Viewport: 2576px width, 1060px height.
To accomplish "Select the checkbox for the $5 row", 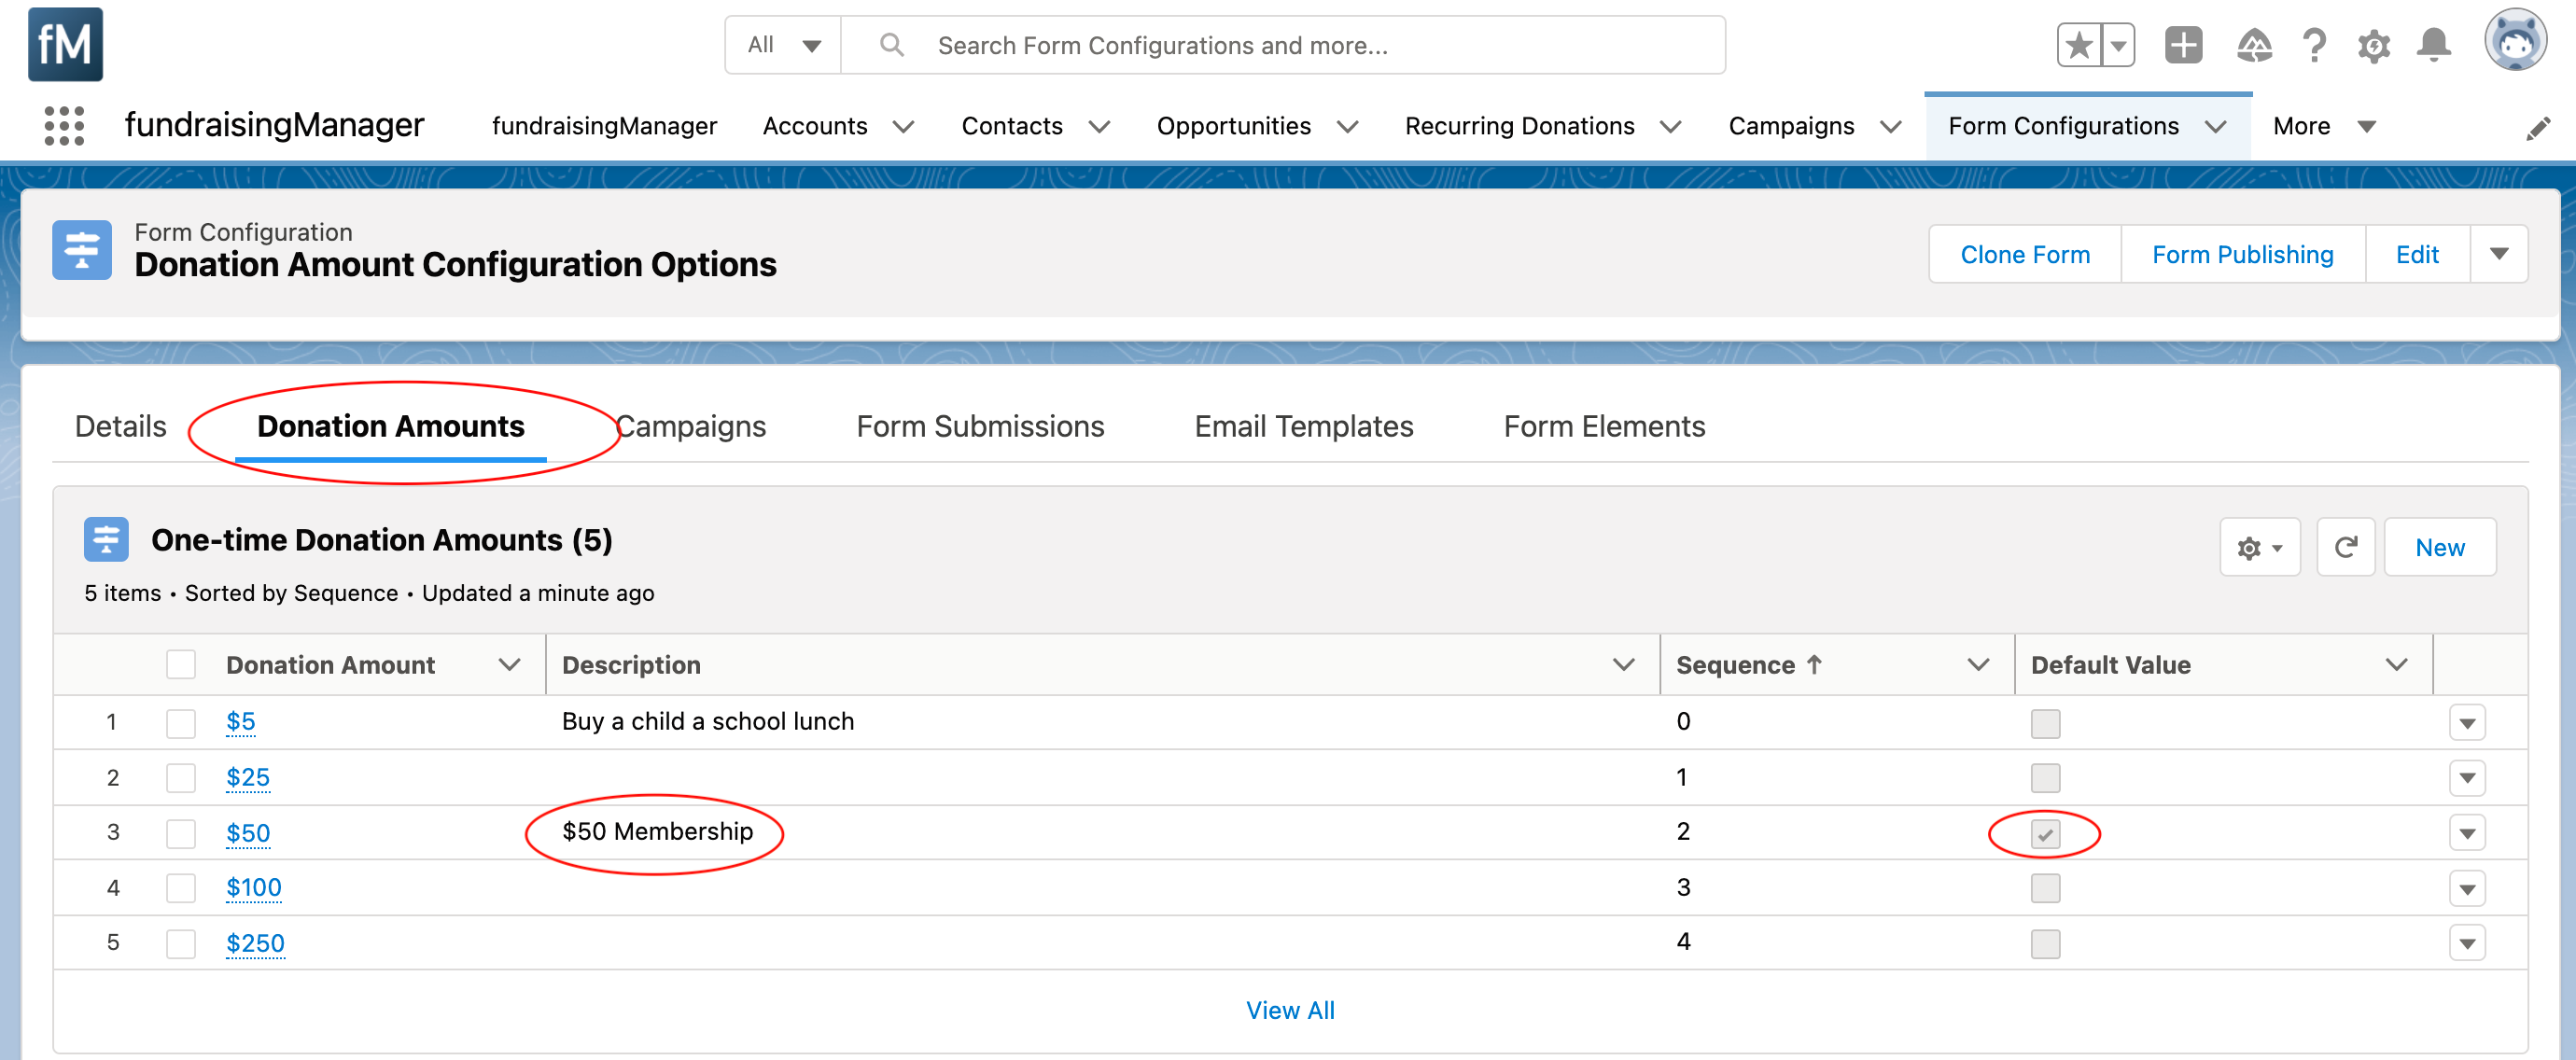I will tap(181, 722).
